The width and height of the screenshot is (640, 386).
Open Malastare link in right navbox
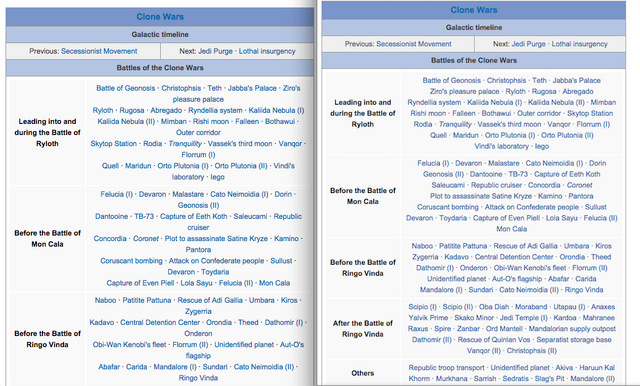click(504, 163)
